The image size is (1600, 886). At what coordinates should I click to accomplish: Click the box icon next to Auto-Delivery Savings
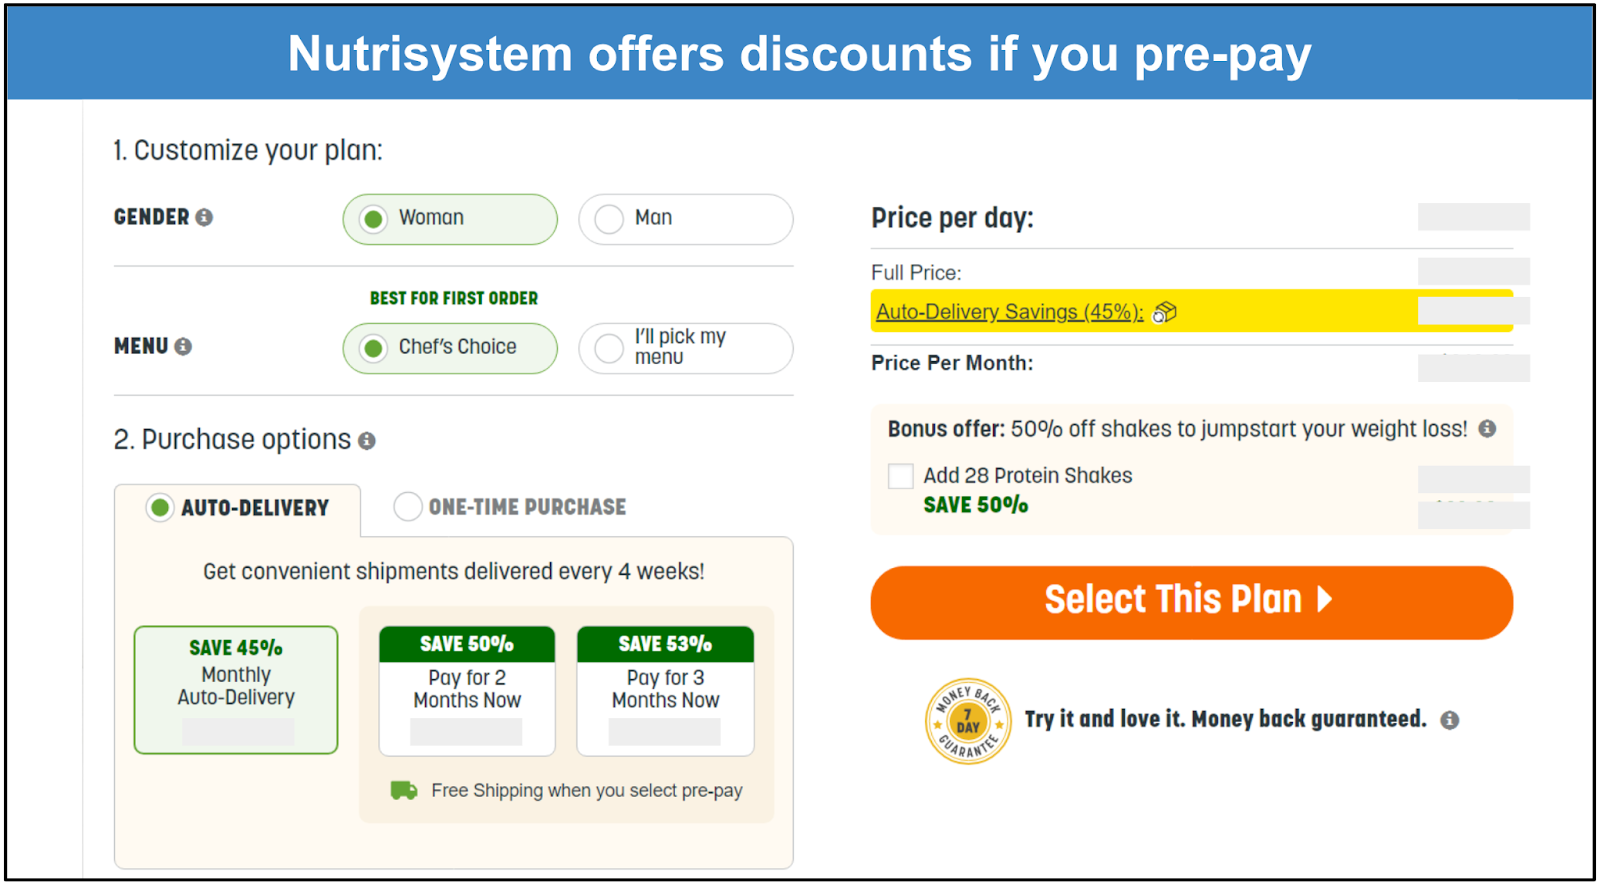1165,313
